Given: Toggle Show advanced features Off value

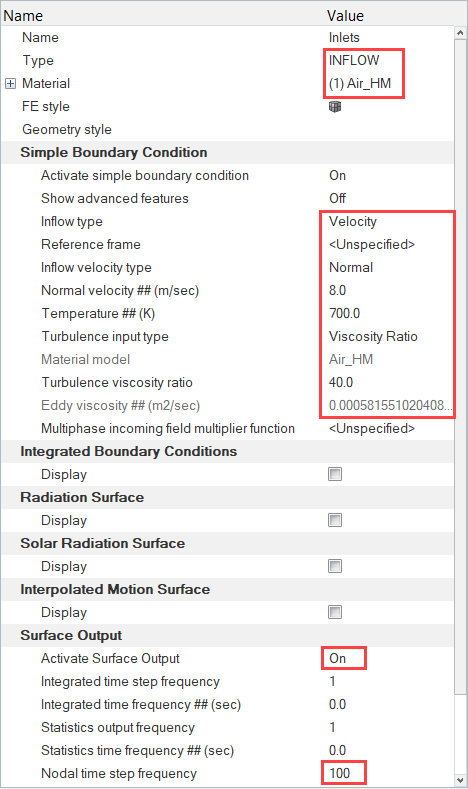Looking at the screenshot, I should [x=338, y=198].
